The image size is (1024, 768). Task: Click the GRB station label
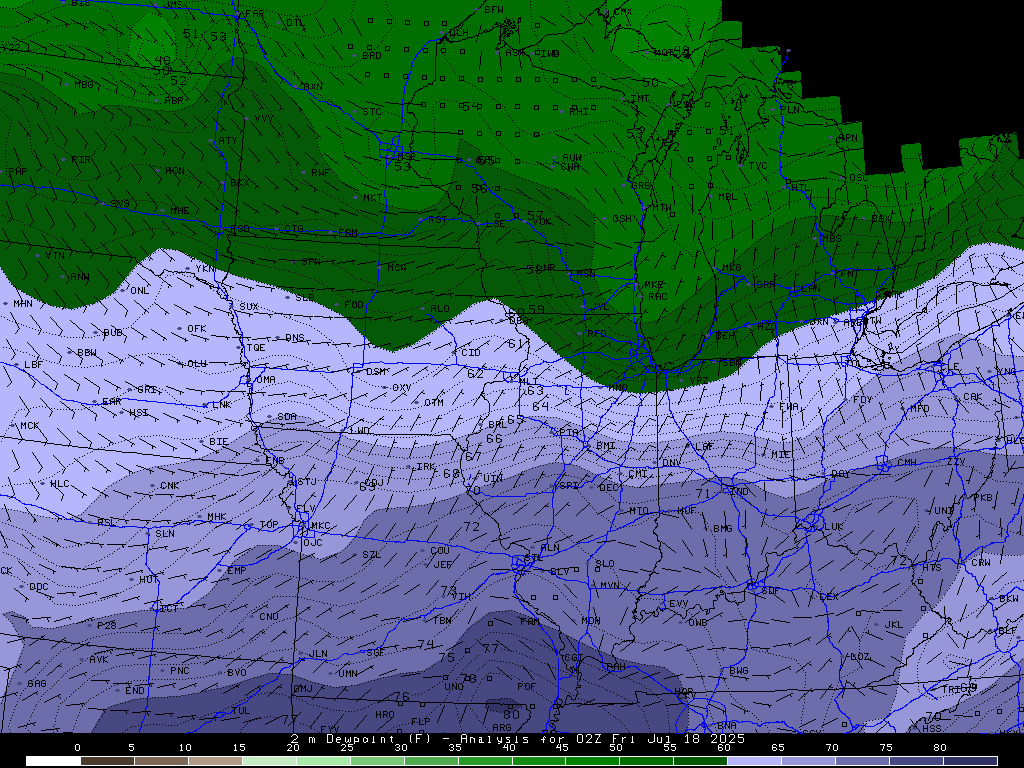click(x=641, y=185)
